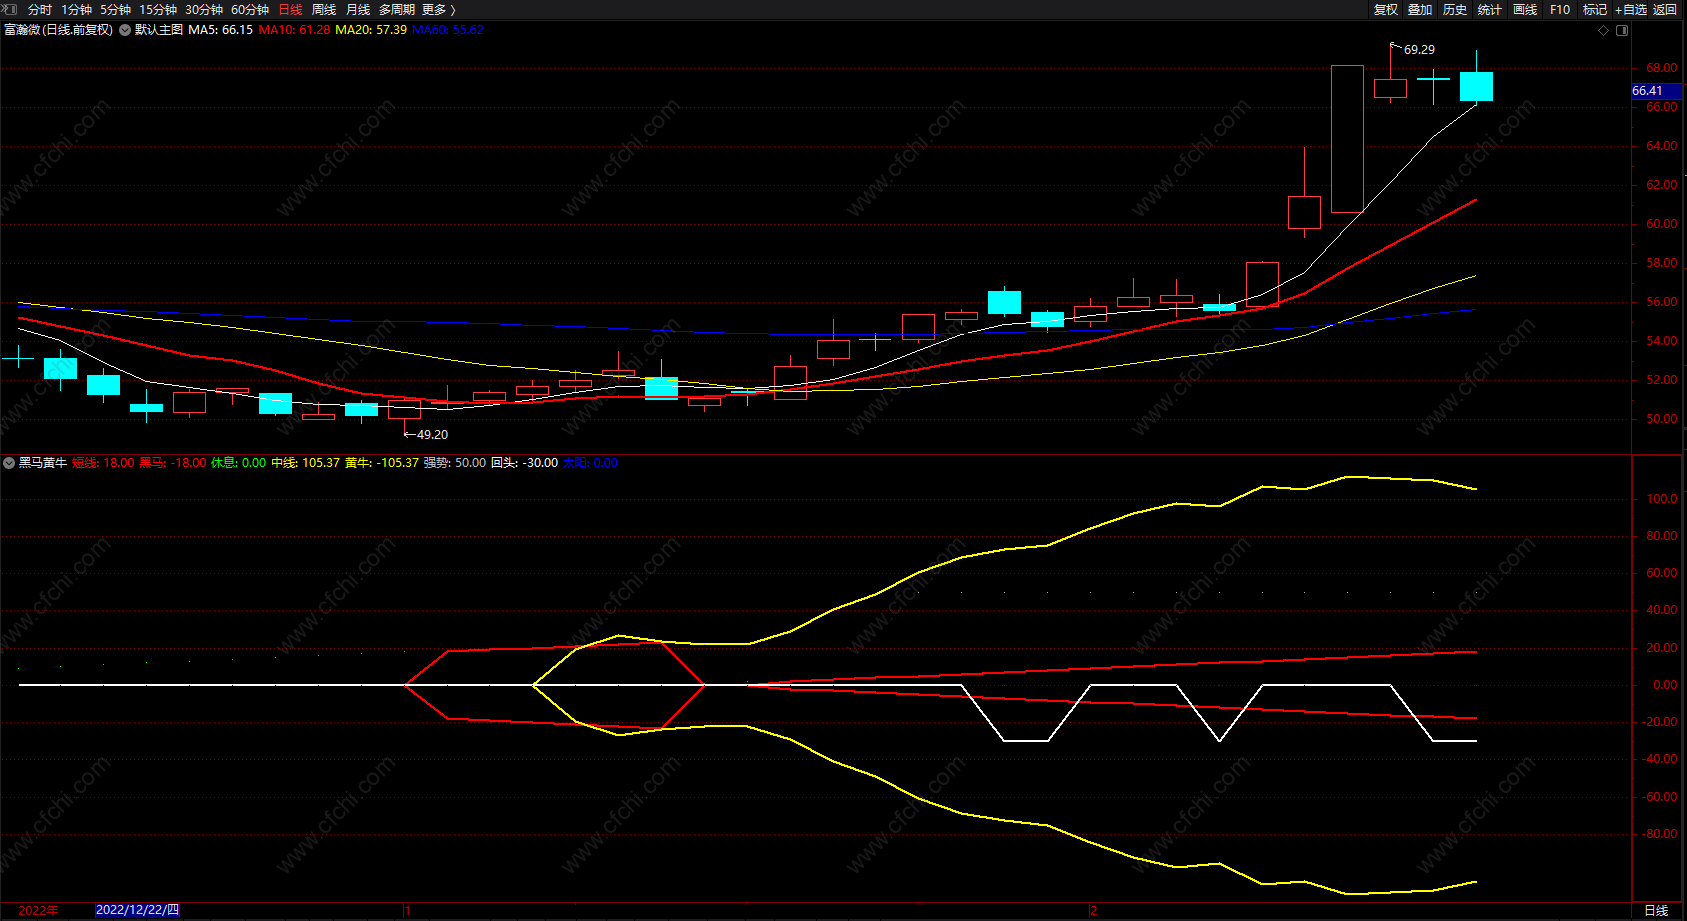Expand the 更多 periods menu
This screenshot has height=921, width=1687.
[x=438, y=10]
